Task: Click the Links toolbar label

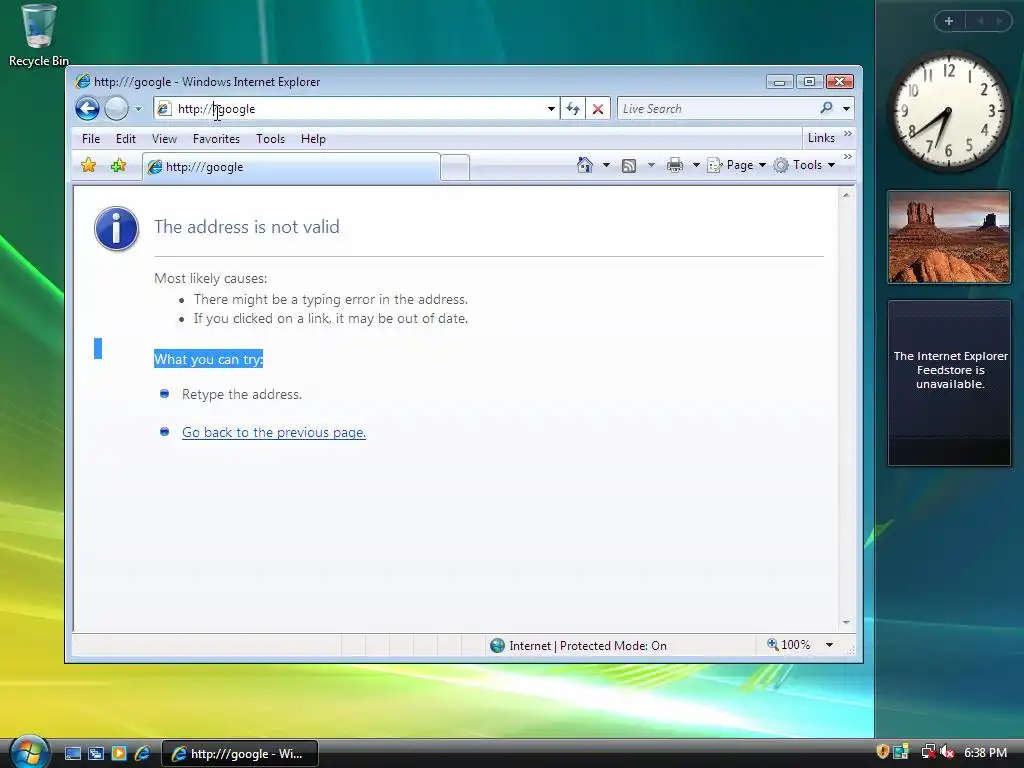Action: tap(821, 138)
